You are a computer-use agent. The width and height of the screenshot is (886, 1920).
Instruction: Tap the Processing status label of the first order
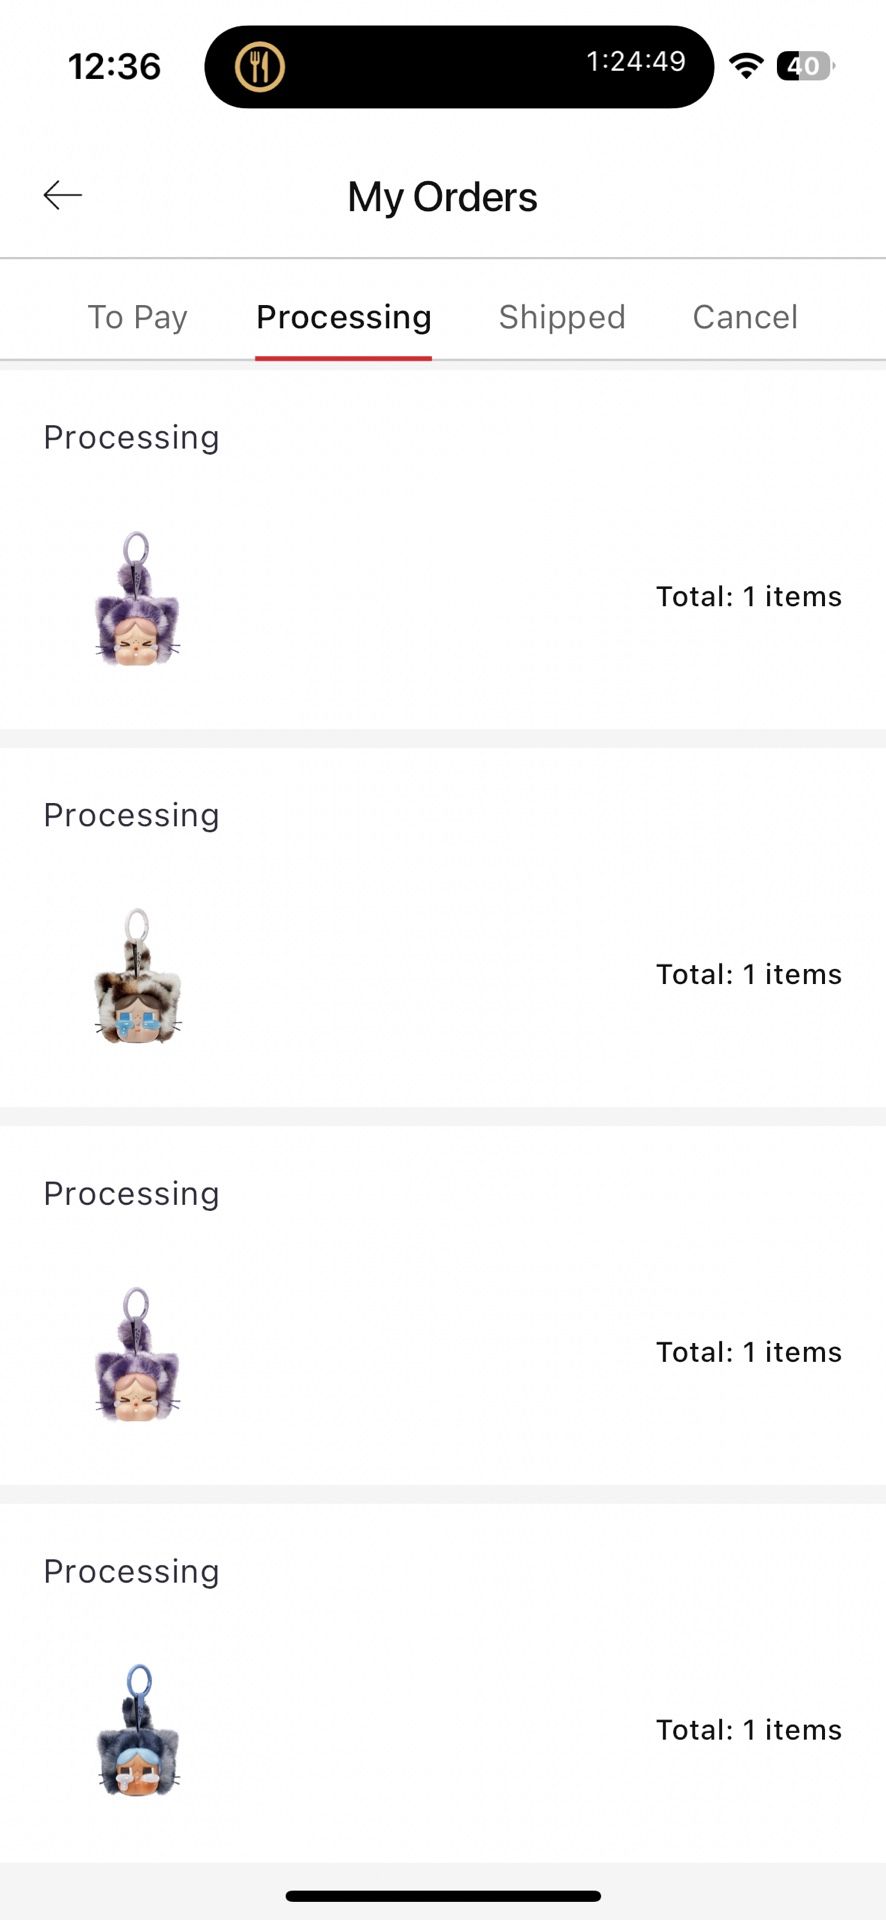(x=131, y=437)
